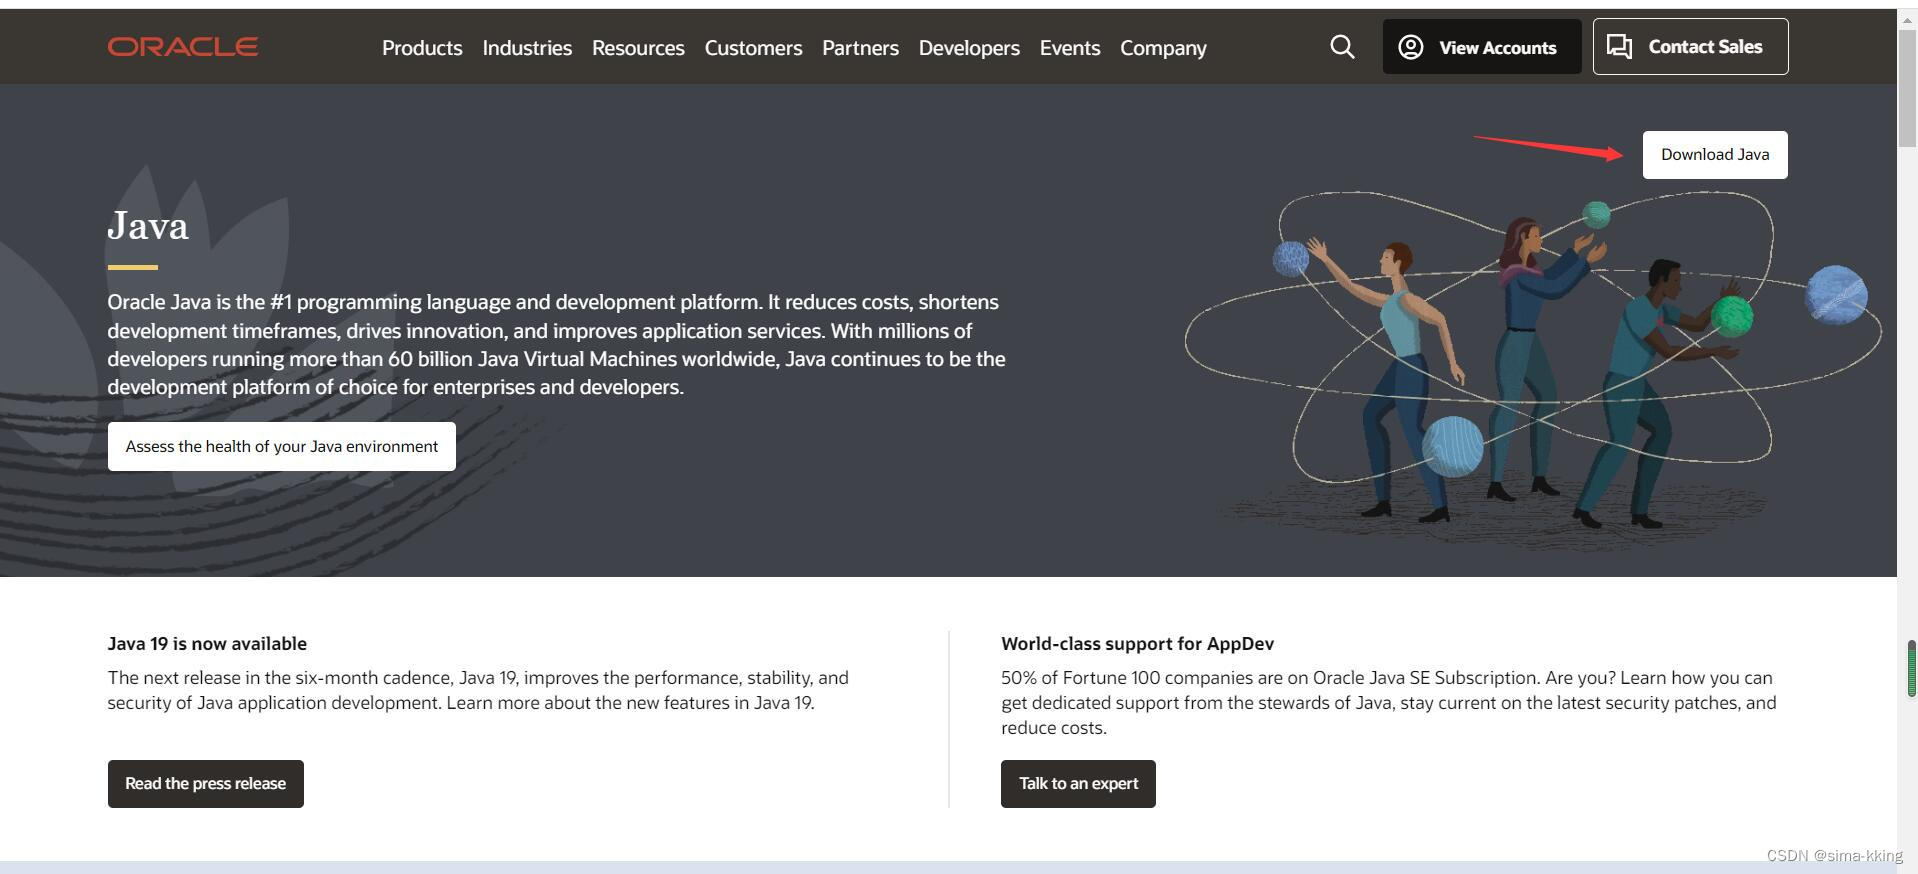Click World-class support for AppDev heading

click(1137, 644)
